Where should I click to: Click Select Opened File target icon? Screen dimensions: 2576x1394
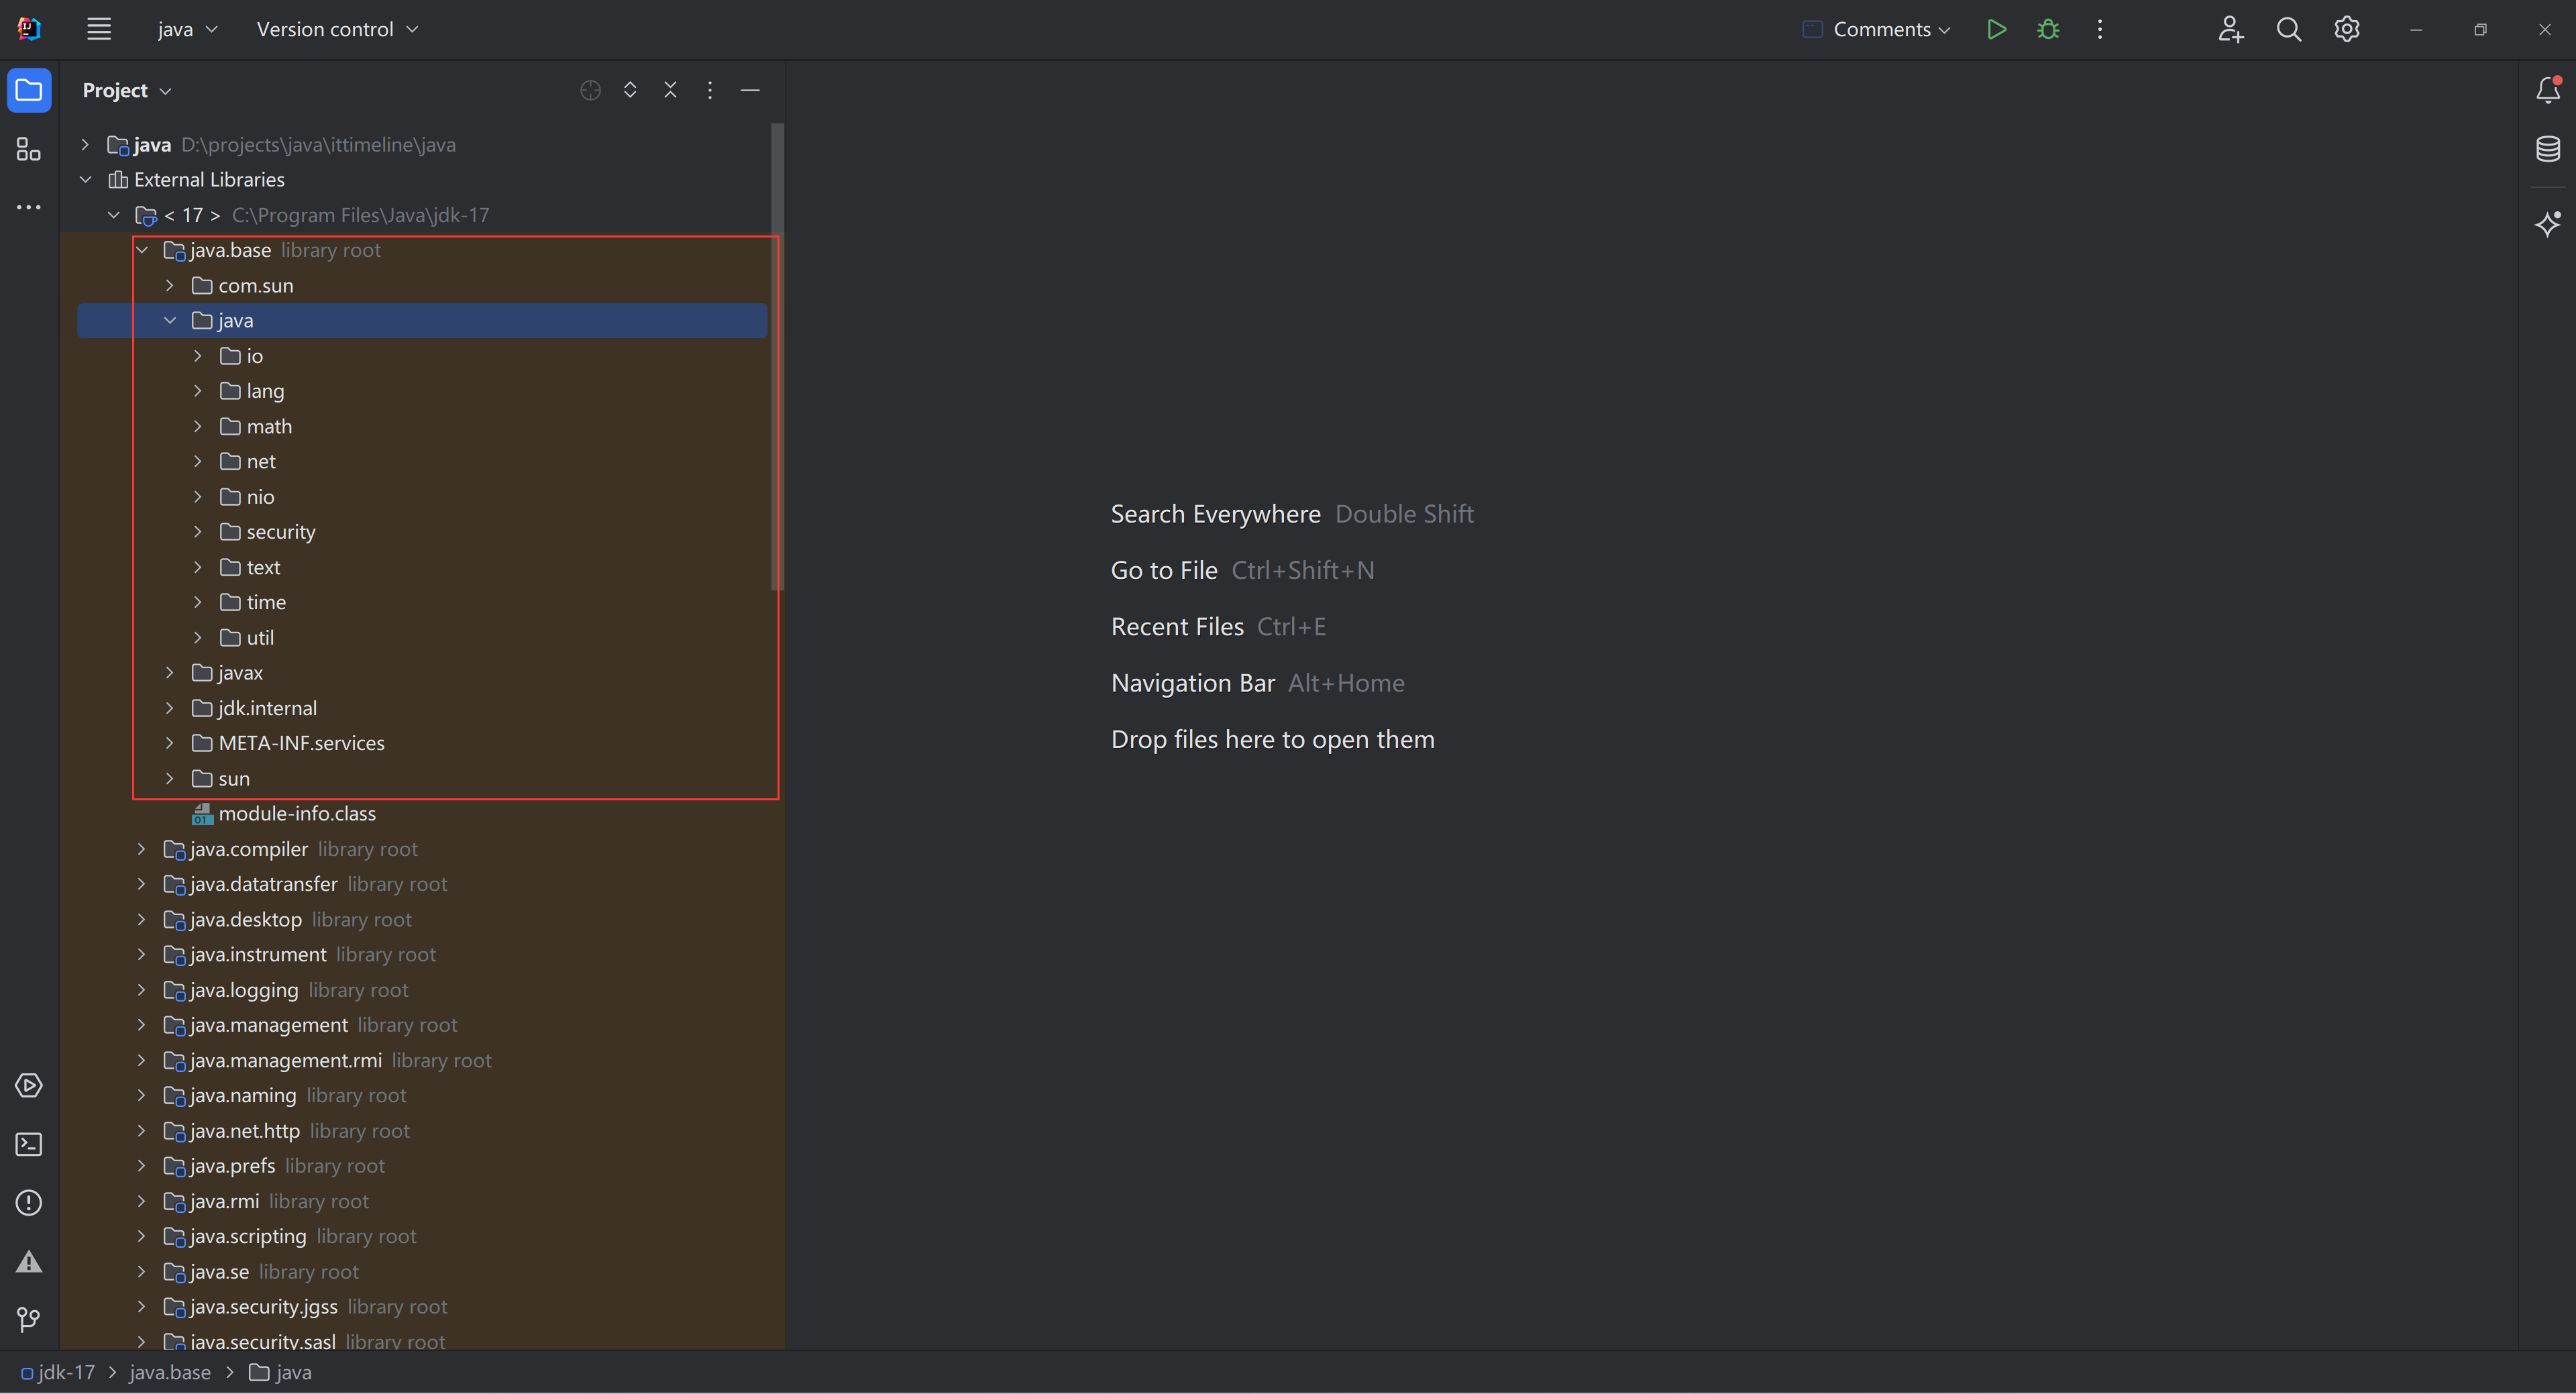pyautogui.click(x=590, y=91)
